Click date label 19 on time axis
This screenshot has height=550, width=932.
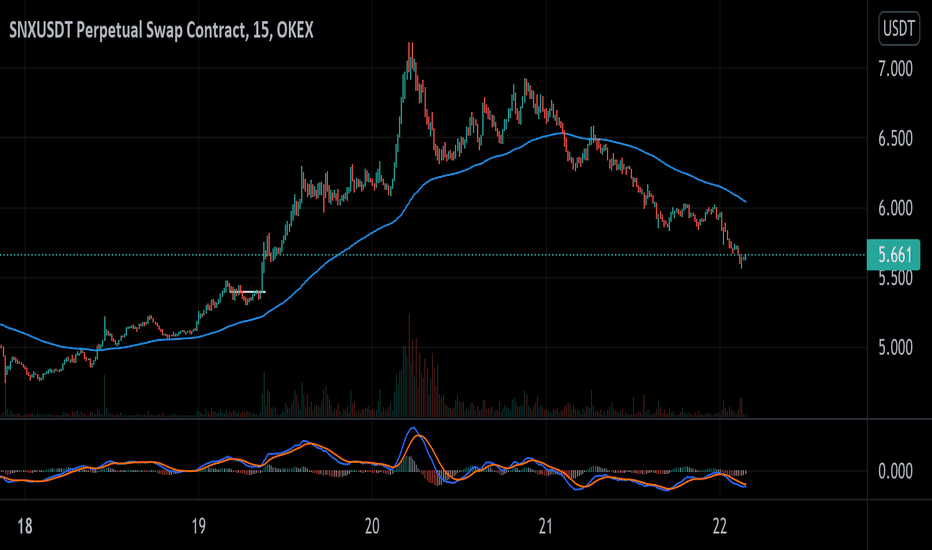coord(199,527)
